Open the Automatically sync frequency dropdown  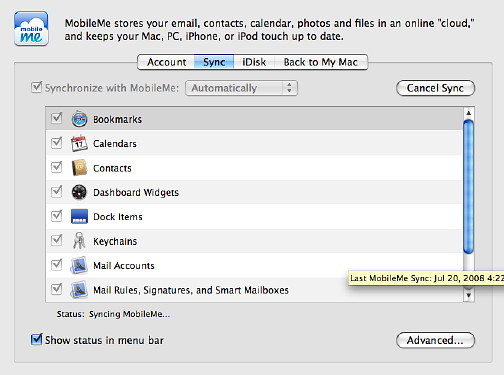[x=241, y=88]
